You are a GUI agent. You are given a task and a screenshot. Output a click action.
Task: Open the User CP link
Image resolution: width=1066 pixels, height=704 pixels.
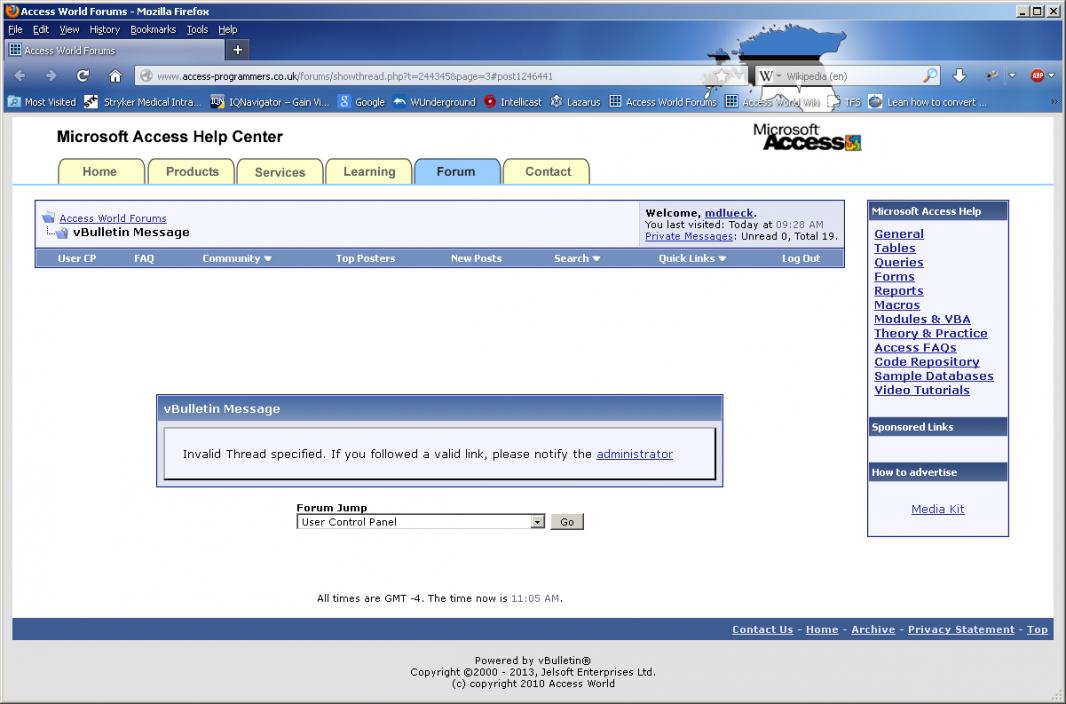[x=77, y=258]
